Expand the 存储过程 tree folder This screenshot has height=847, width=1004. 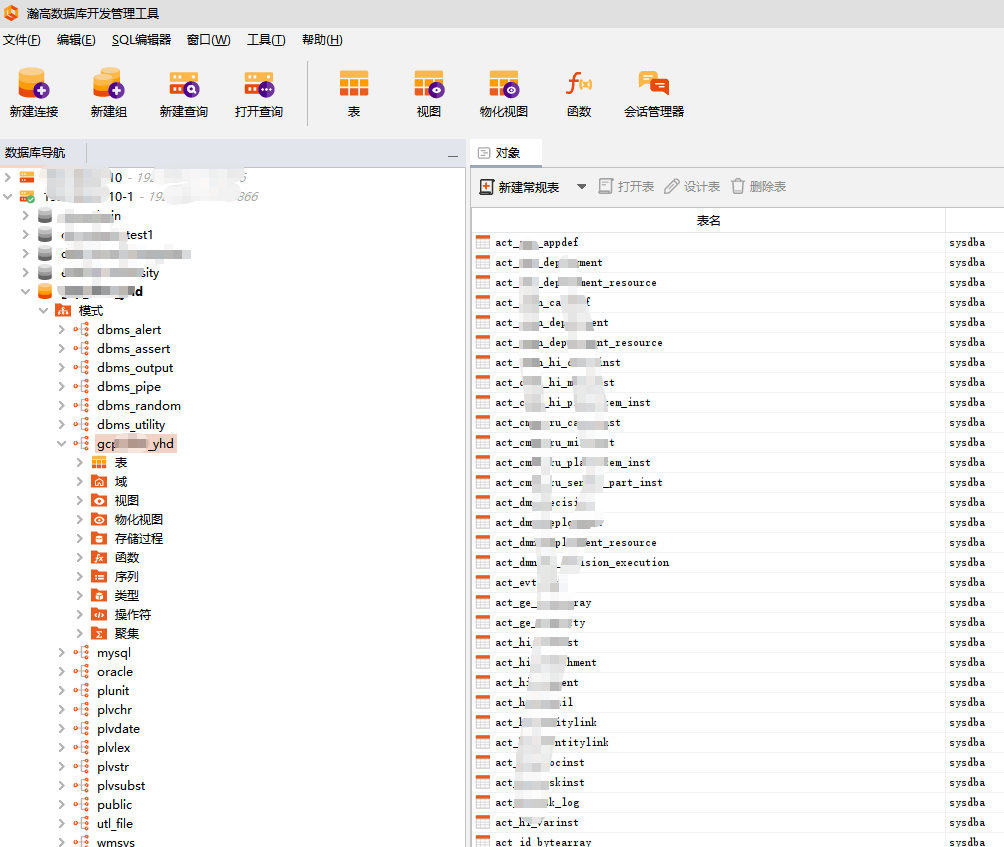pos(79,538)
